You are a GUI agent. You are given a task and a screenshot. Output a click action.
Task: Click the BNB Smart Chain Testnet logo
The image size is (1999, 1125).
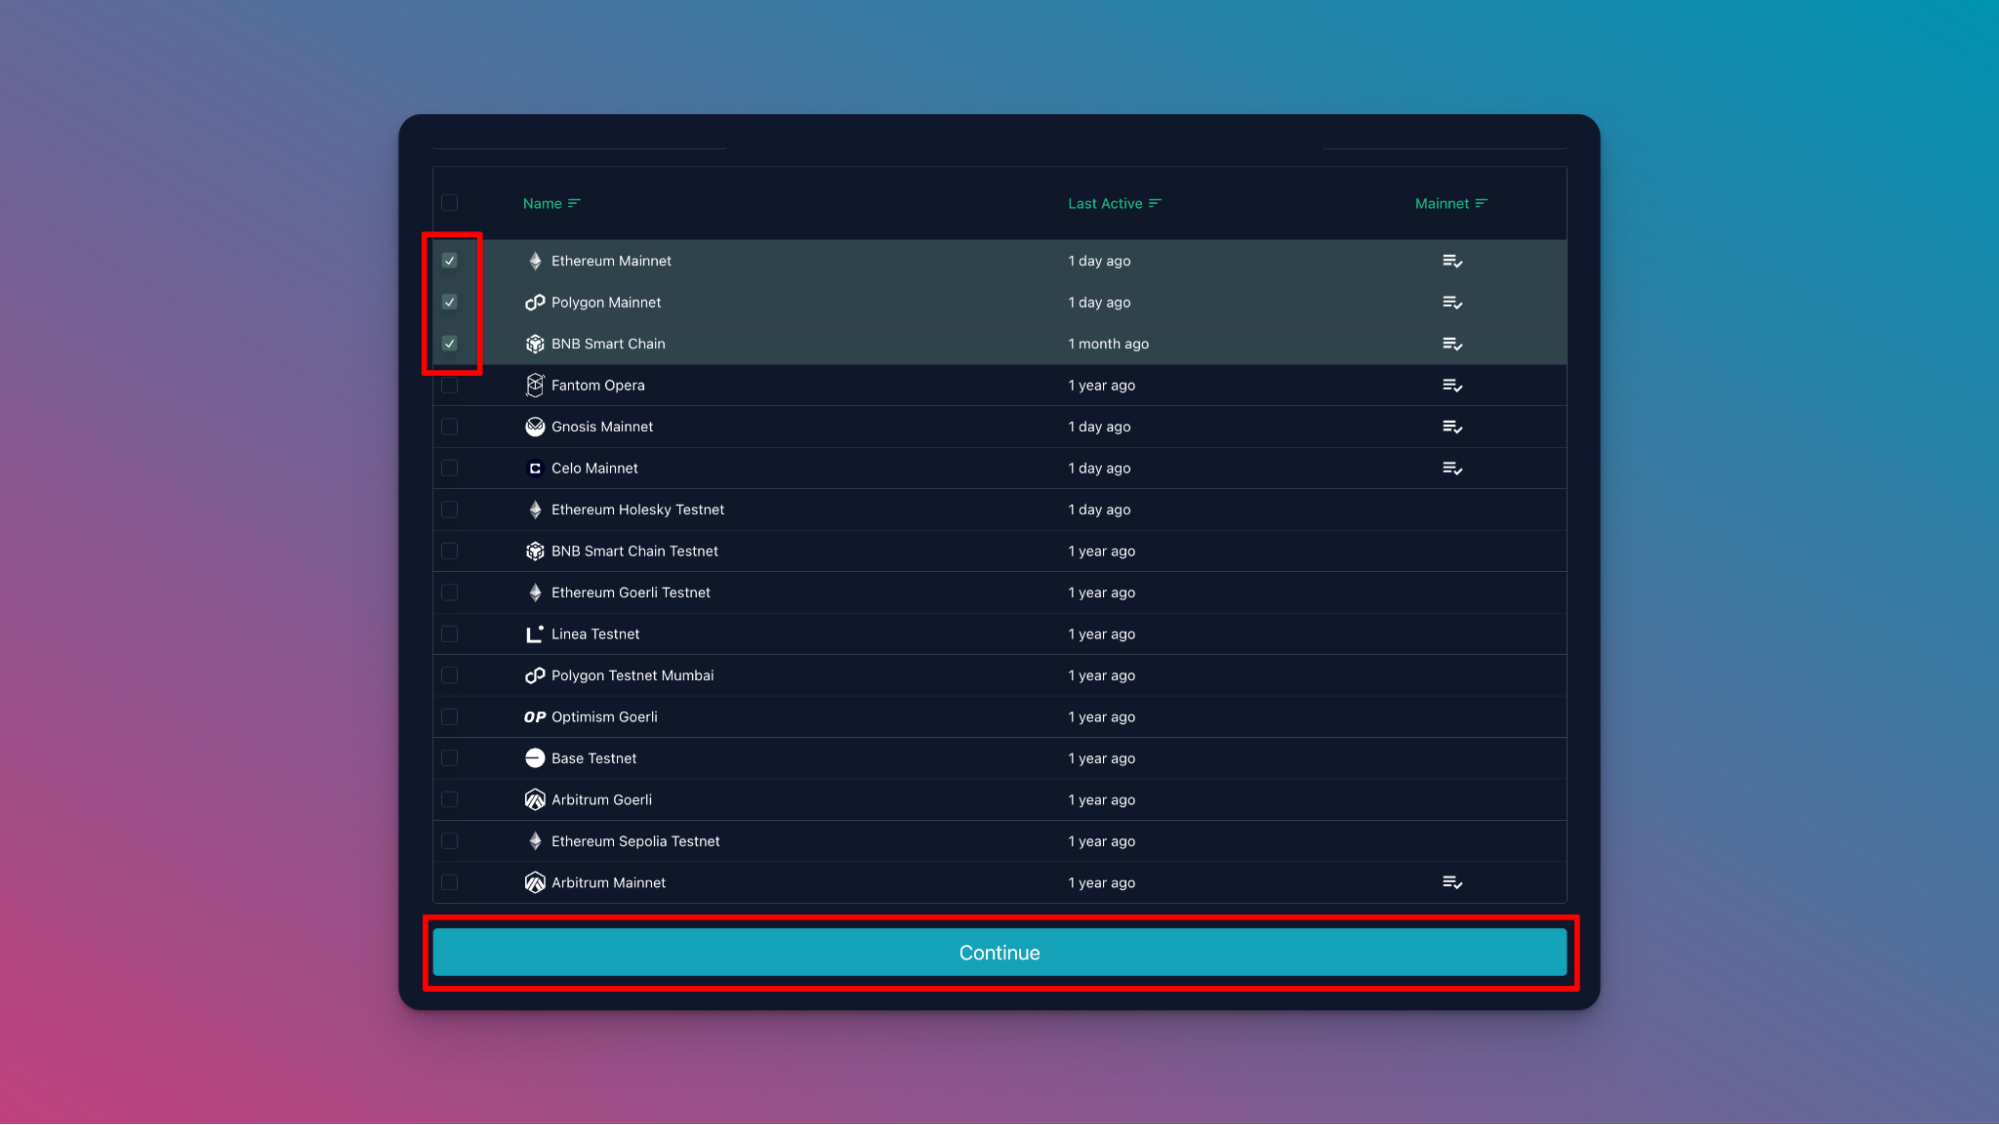(535, 551)
